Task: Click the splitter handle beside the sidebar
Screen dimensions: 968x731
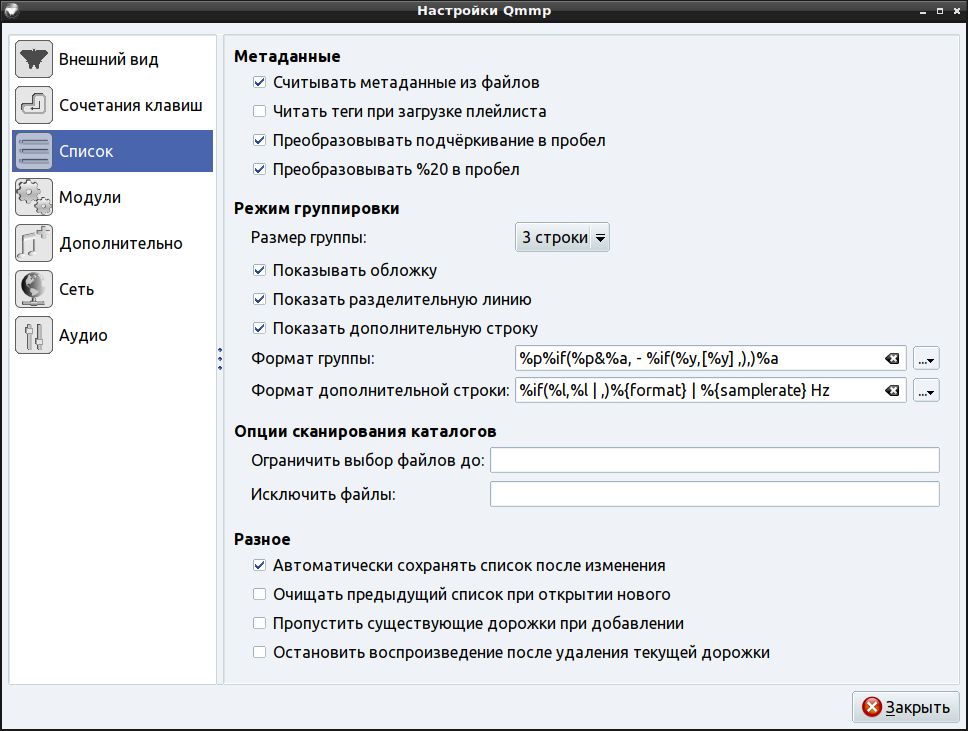Action: click(219, 360)
